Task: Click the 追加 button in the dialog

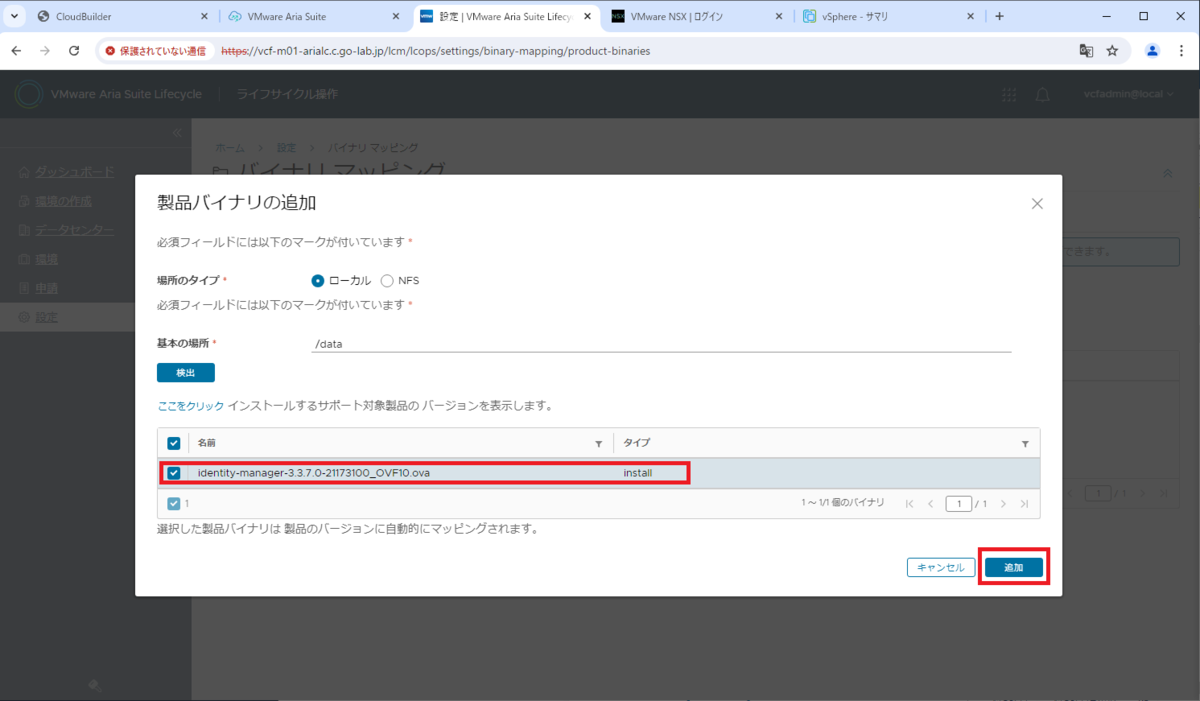Action: pyautogui.click(x=1014, y=567)
